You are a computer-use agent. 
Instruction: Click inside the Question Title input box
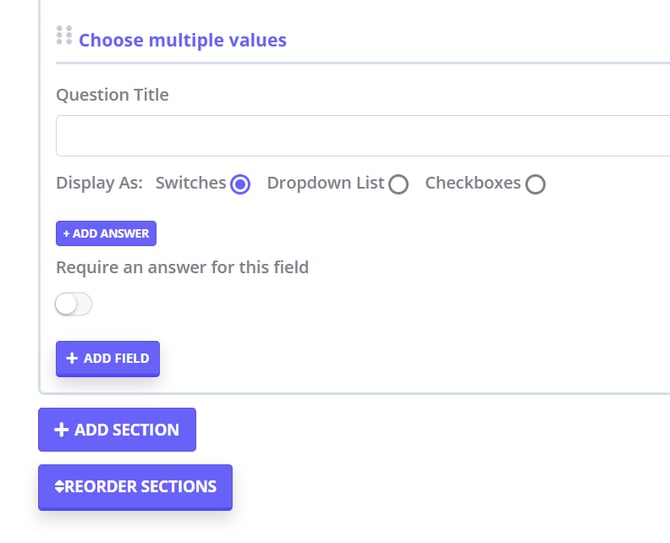tap(360, 136)
